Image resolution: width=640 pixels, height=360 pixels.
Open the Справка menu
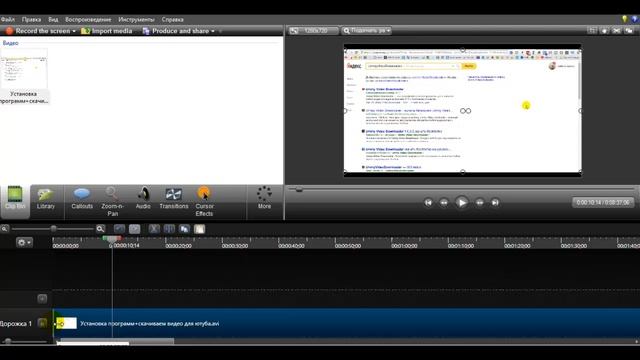point(172,19)
